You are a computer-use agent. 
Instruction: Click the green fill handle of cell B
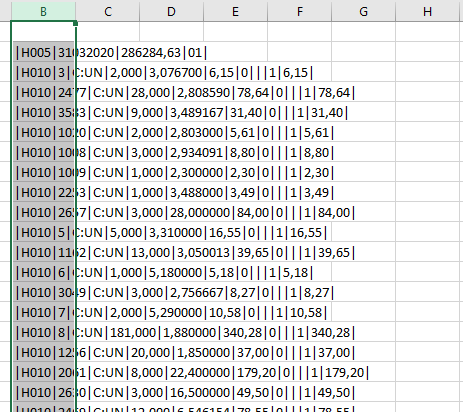(x=76, y=23)
